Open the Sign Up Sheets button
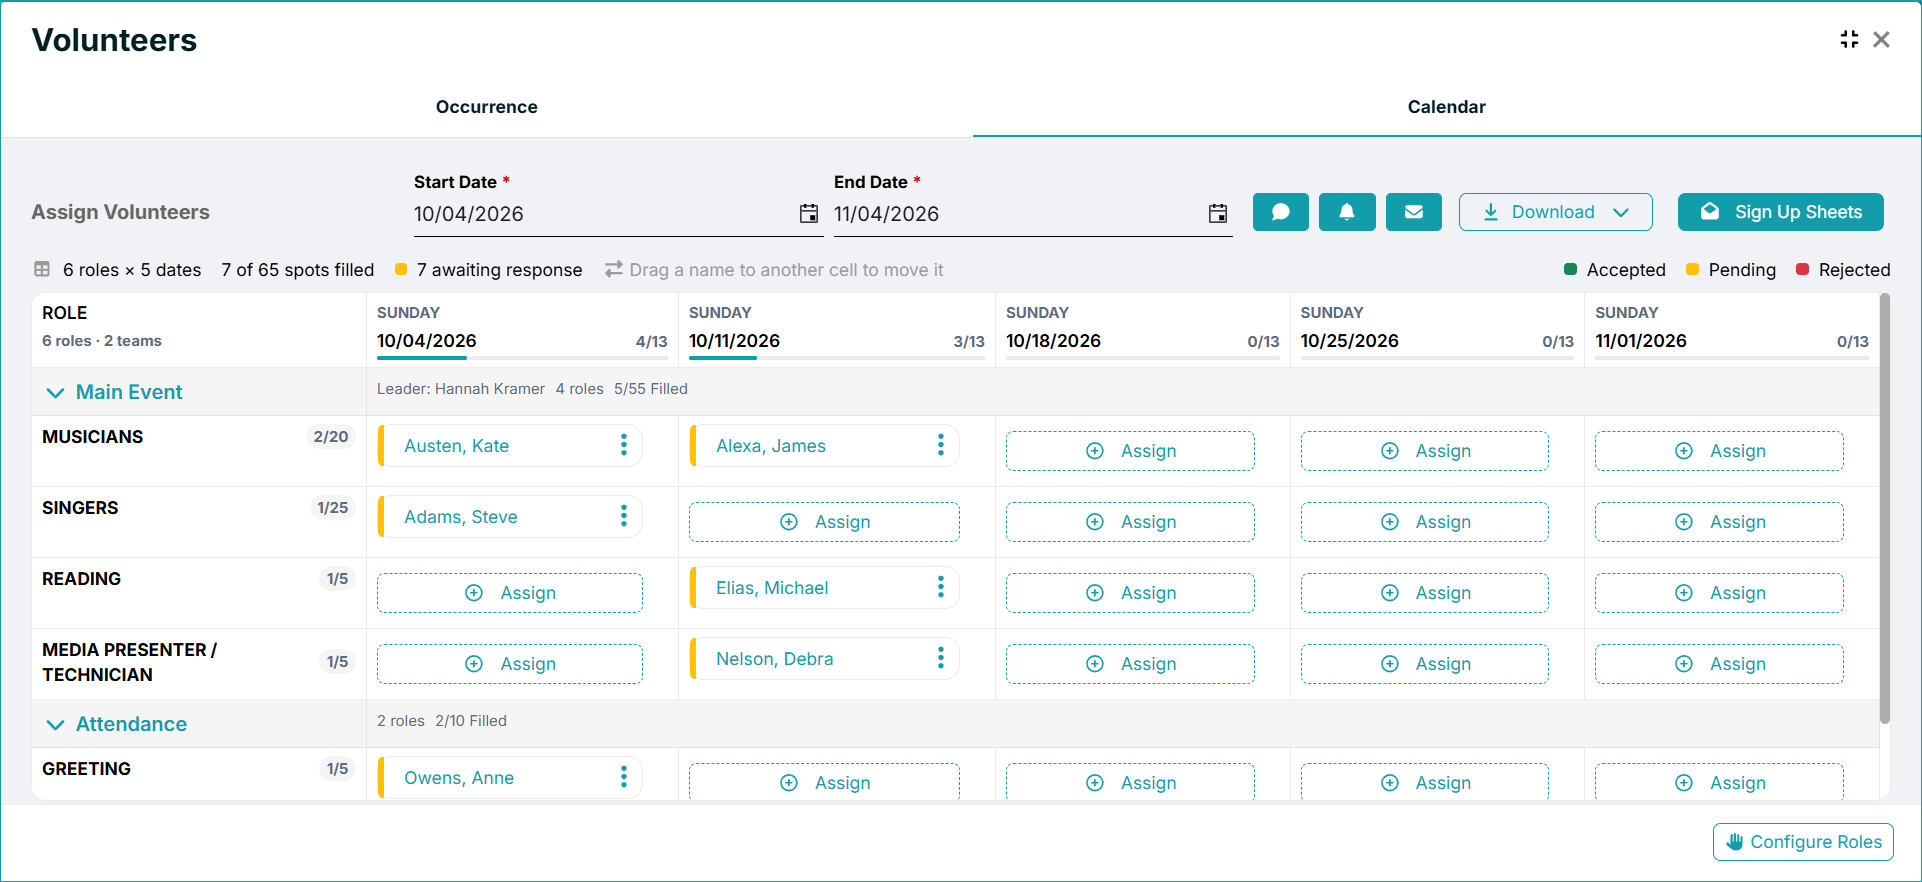1922x882 pixels. pos(1781,212)
